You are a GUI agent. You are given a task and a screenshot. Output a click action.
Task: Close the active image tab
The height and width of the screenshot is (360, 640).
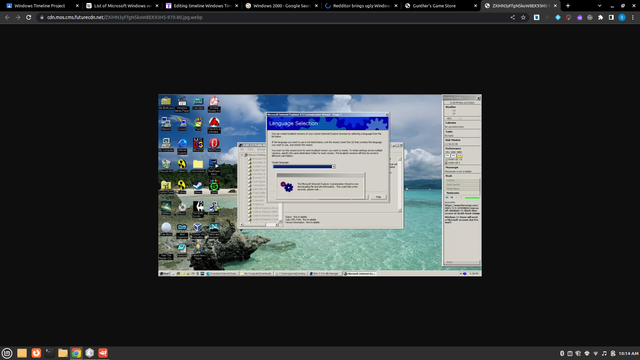(555, 6)
